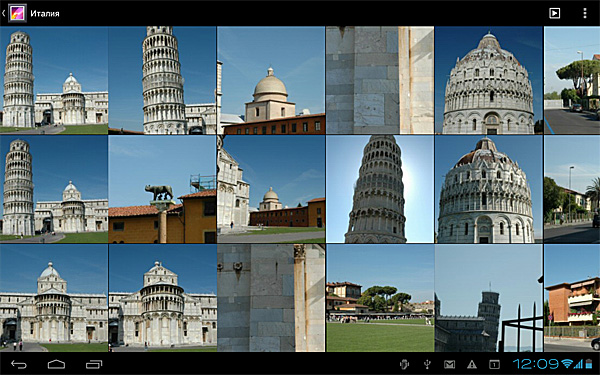Open the three-dot overflow menu

point(585,13)
